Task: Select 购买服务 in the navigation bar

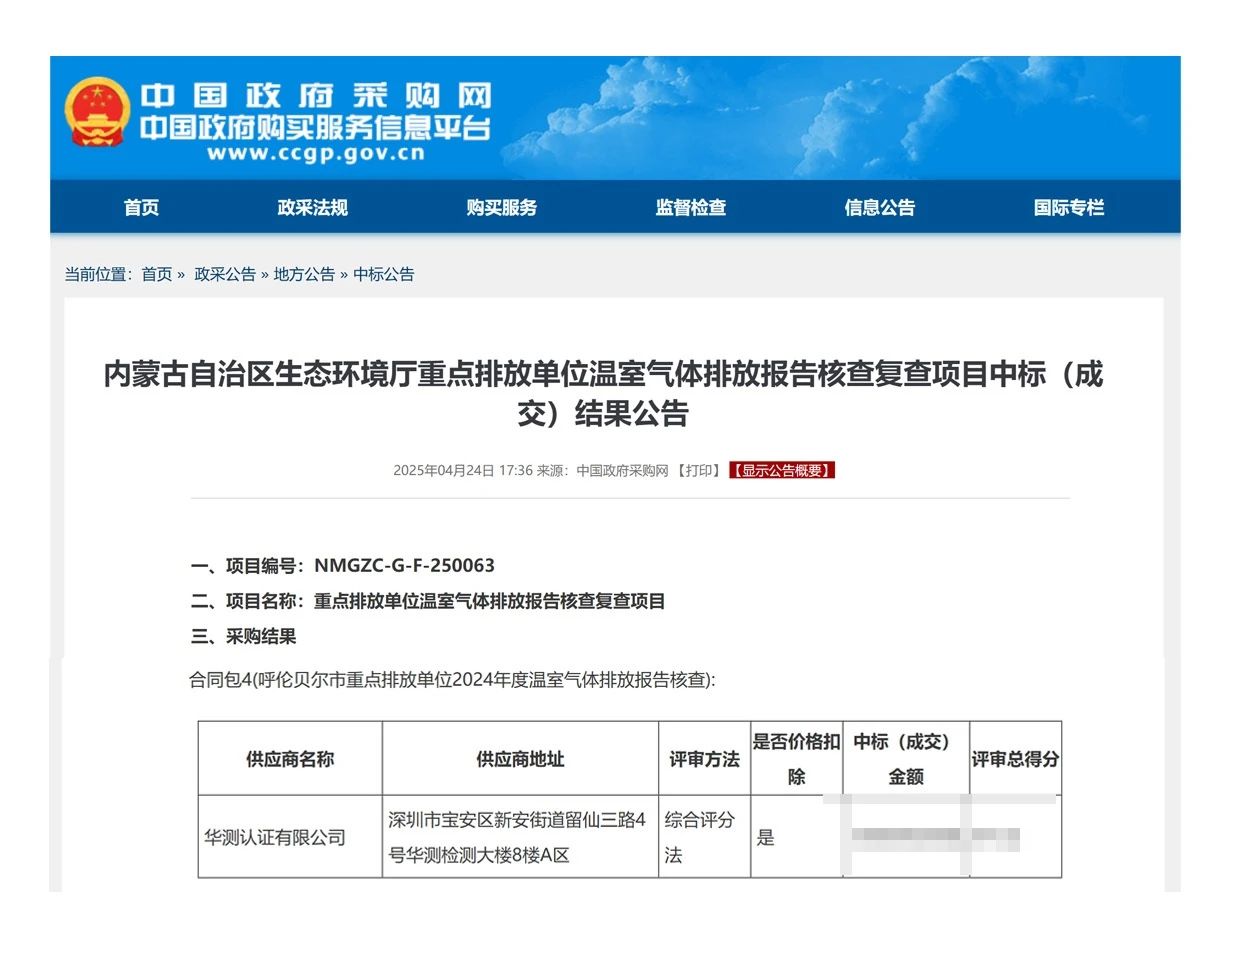Action: (x=501, y=208)
